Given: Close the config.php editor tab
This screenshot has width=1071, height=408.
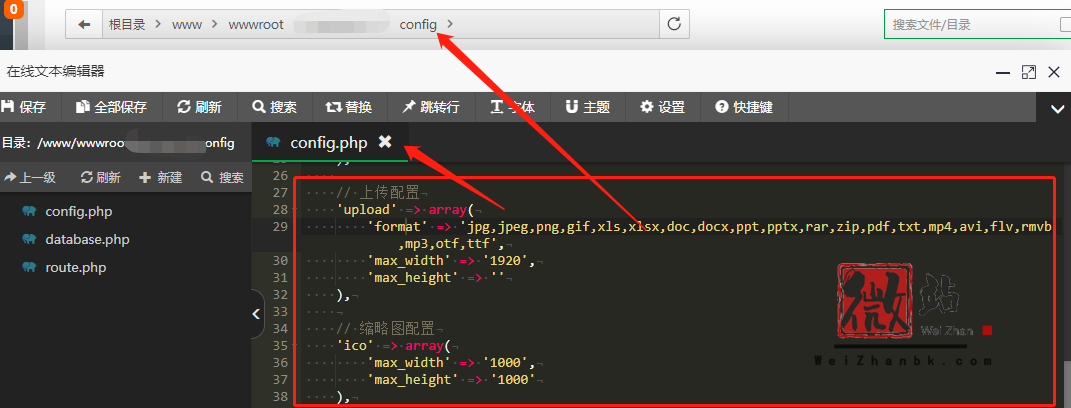Looking at the screenshot, I should click(385, 143).
